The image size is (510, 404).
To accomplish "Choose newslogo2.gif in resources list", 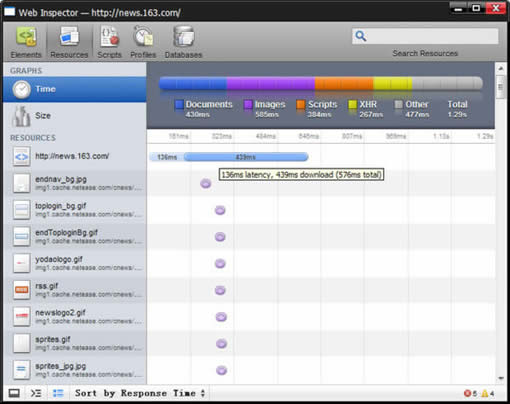I will [x=75, y=316].
